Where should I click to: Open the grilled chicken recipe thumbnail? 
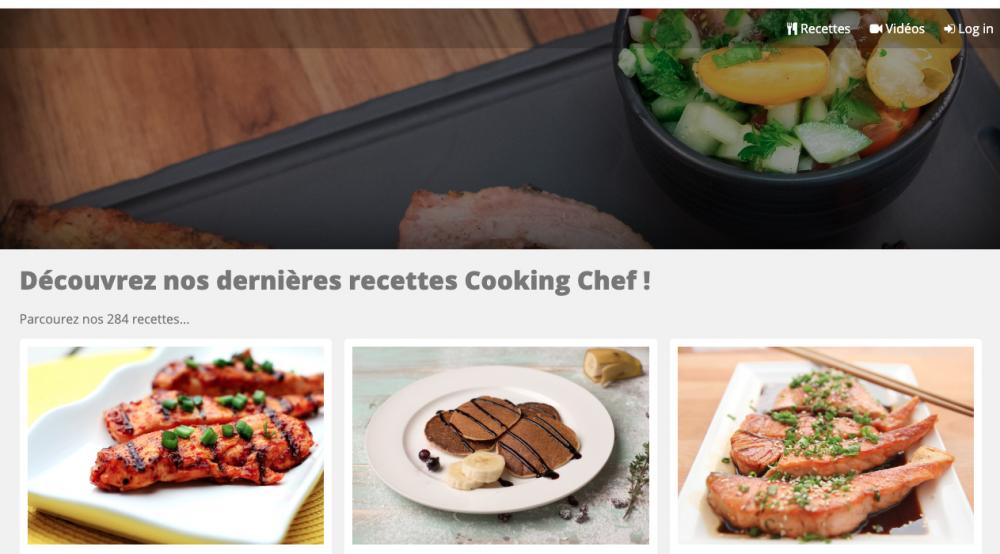[x=175, y=445]
